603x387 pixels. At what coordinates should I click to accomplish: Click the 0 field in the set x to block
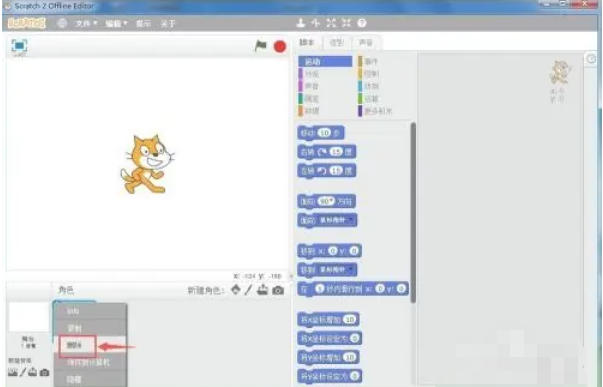(355, 338)
